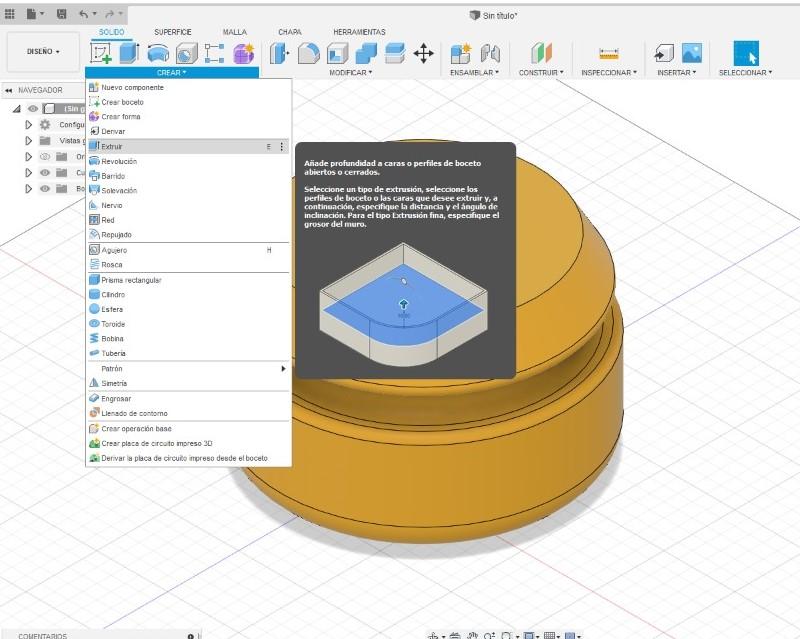800x639 pixels.
Task: Toggle the eye on the 'Or' folder row
Action: pyautogui.click(x=45, y=157)
